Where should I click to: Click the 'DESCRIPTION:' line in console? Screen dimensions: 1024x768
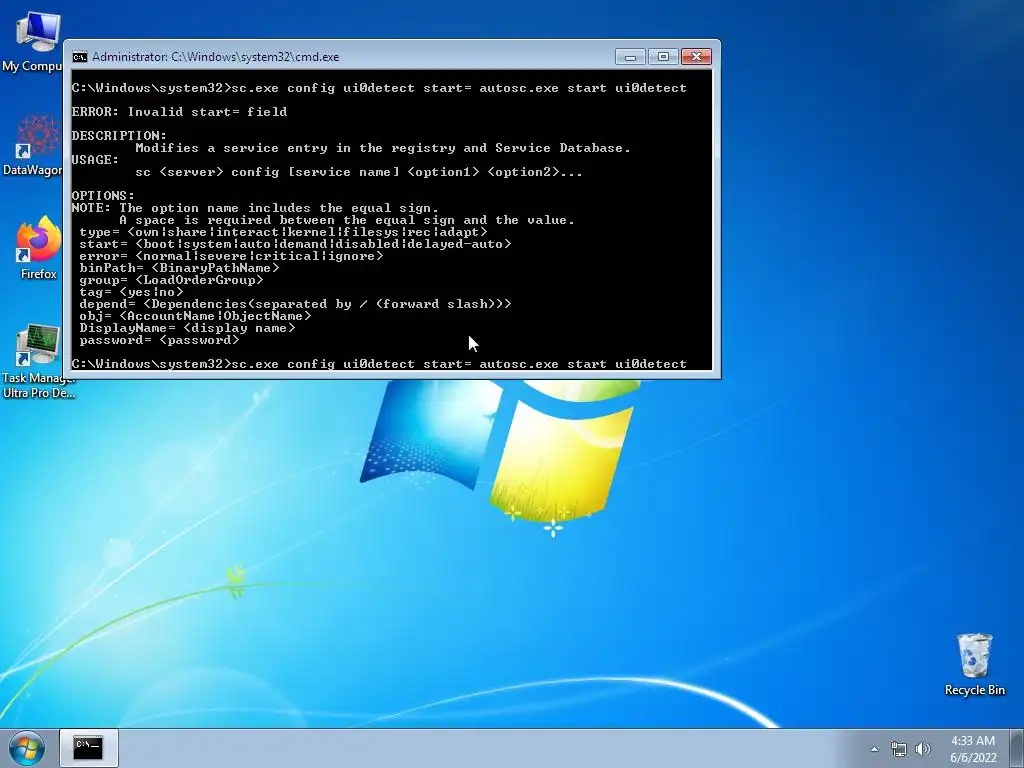(x=119, y=135)
